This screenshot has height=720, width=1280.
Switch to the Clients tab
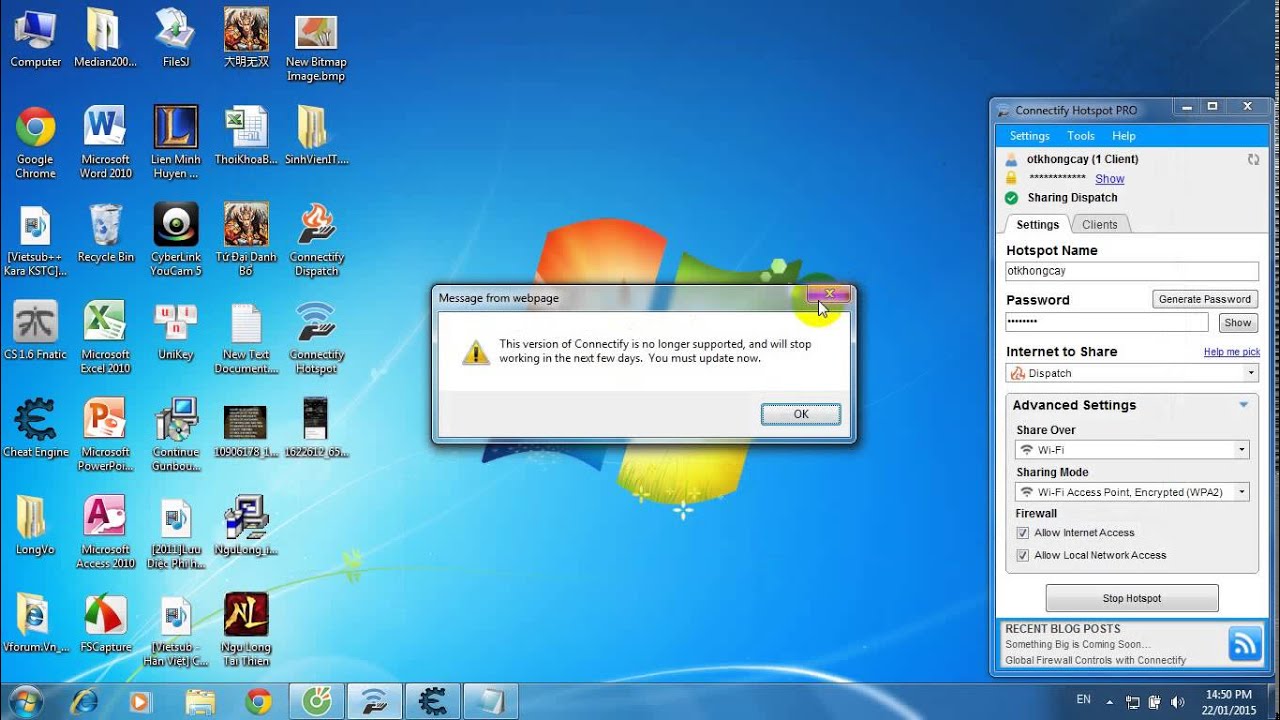pos(1100,225)
